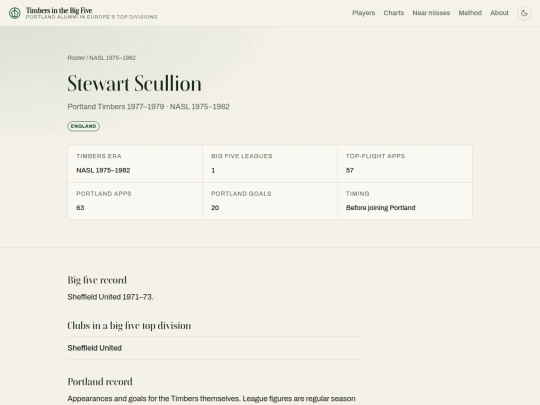The image size is (540, 405).
Task: Click the Sheffield United club row
Action: 215,348
